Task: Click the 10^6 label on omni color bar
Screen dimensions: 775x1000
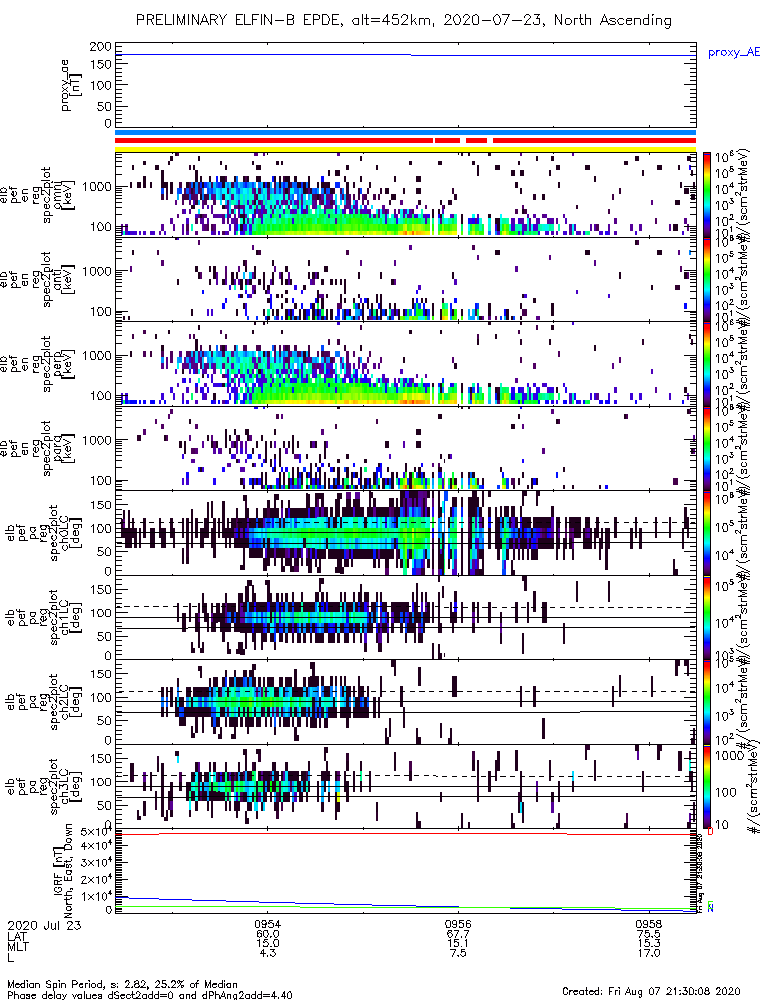Action: 723,158
